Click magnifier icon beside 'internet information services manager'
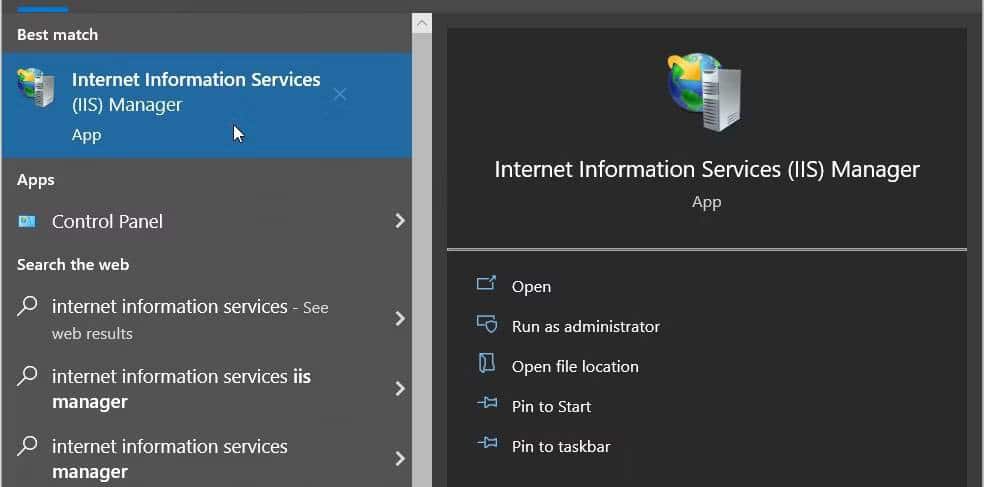 (x=27, y=446)
